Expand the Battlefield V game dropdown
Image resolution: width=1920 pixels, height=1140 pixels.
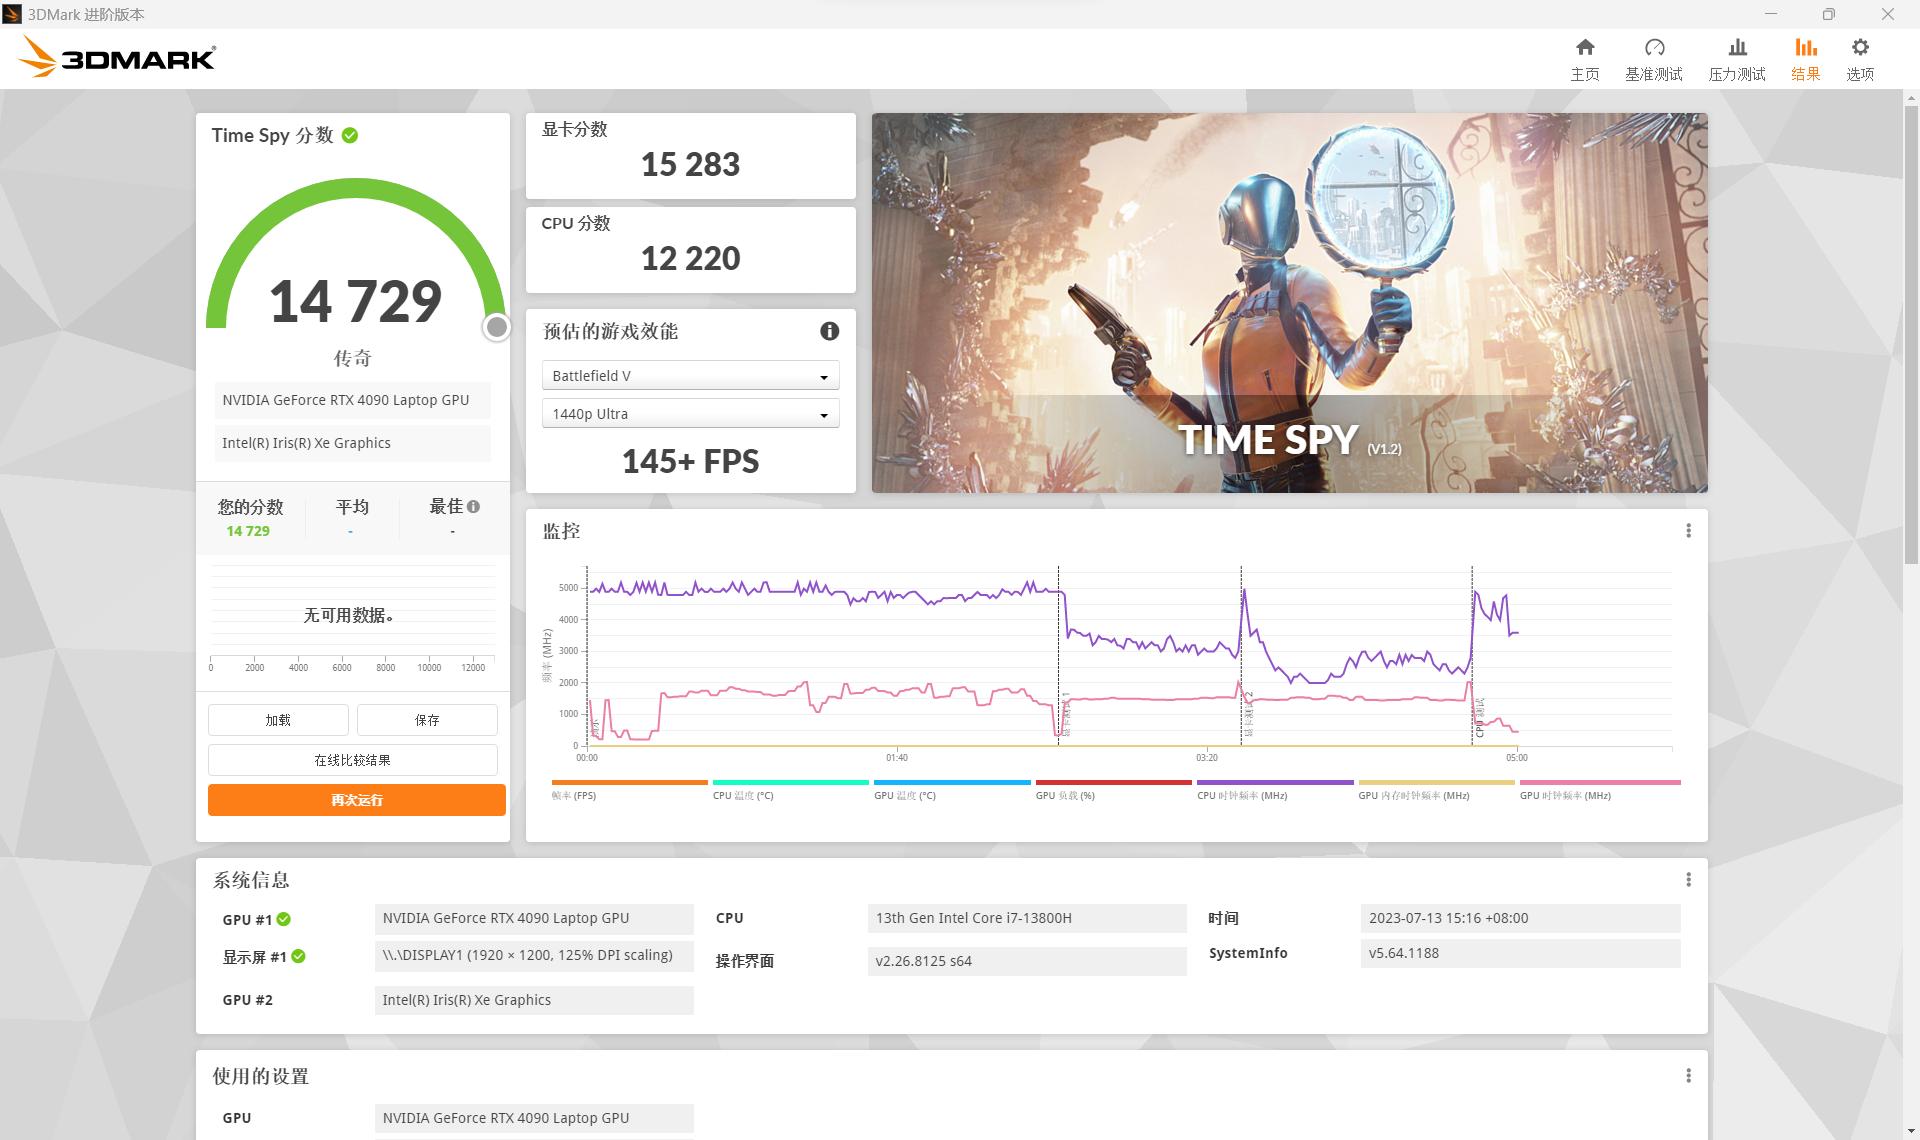coord(690,376)
